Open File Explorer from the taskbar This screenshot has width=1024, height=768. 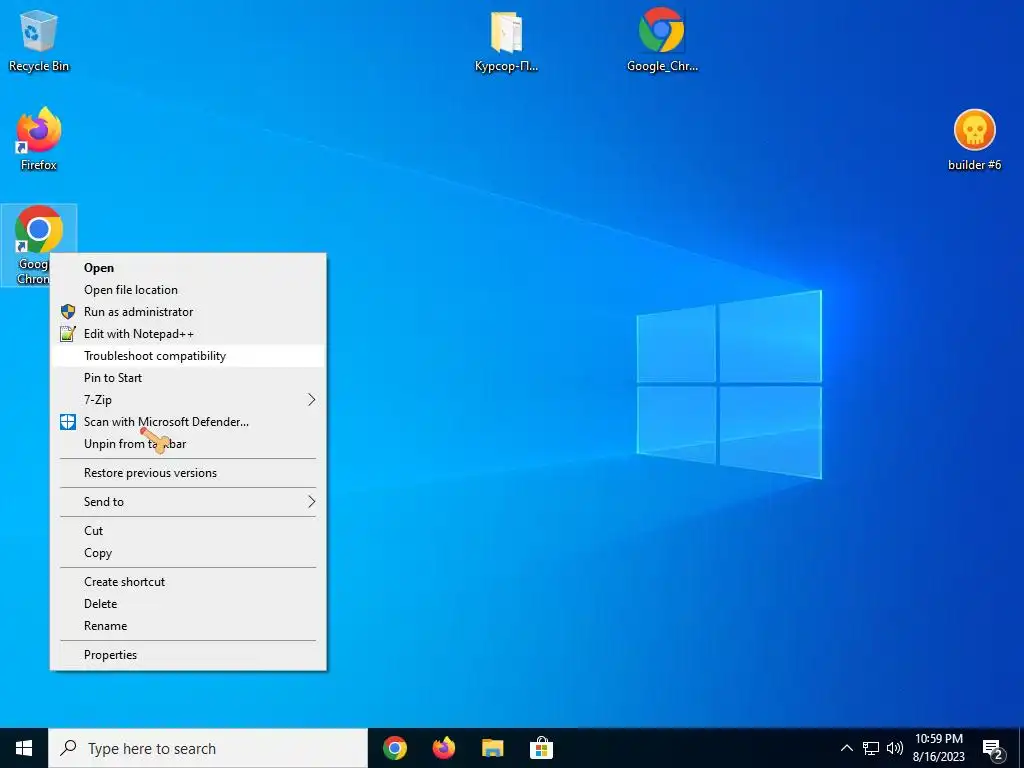click(492, 748)
